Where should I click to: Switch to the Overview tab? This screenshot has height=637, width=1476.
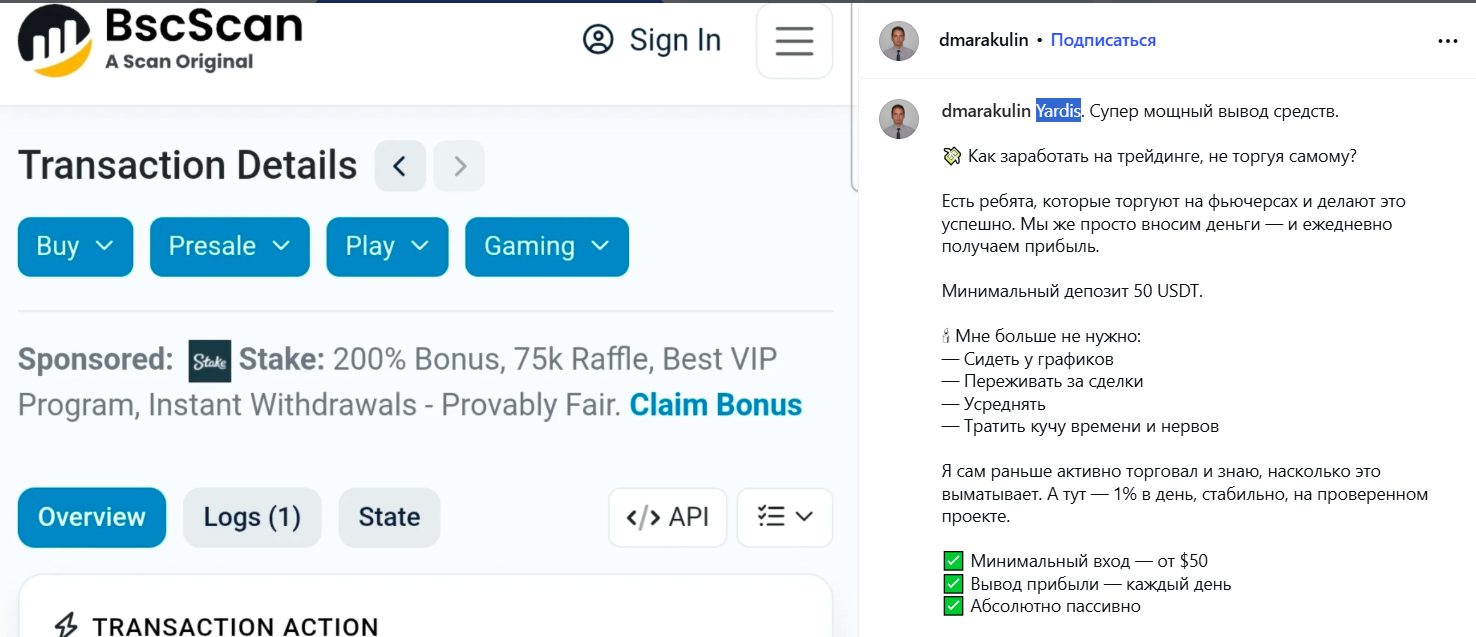(x=92, y=517)
